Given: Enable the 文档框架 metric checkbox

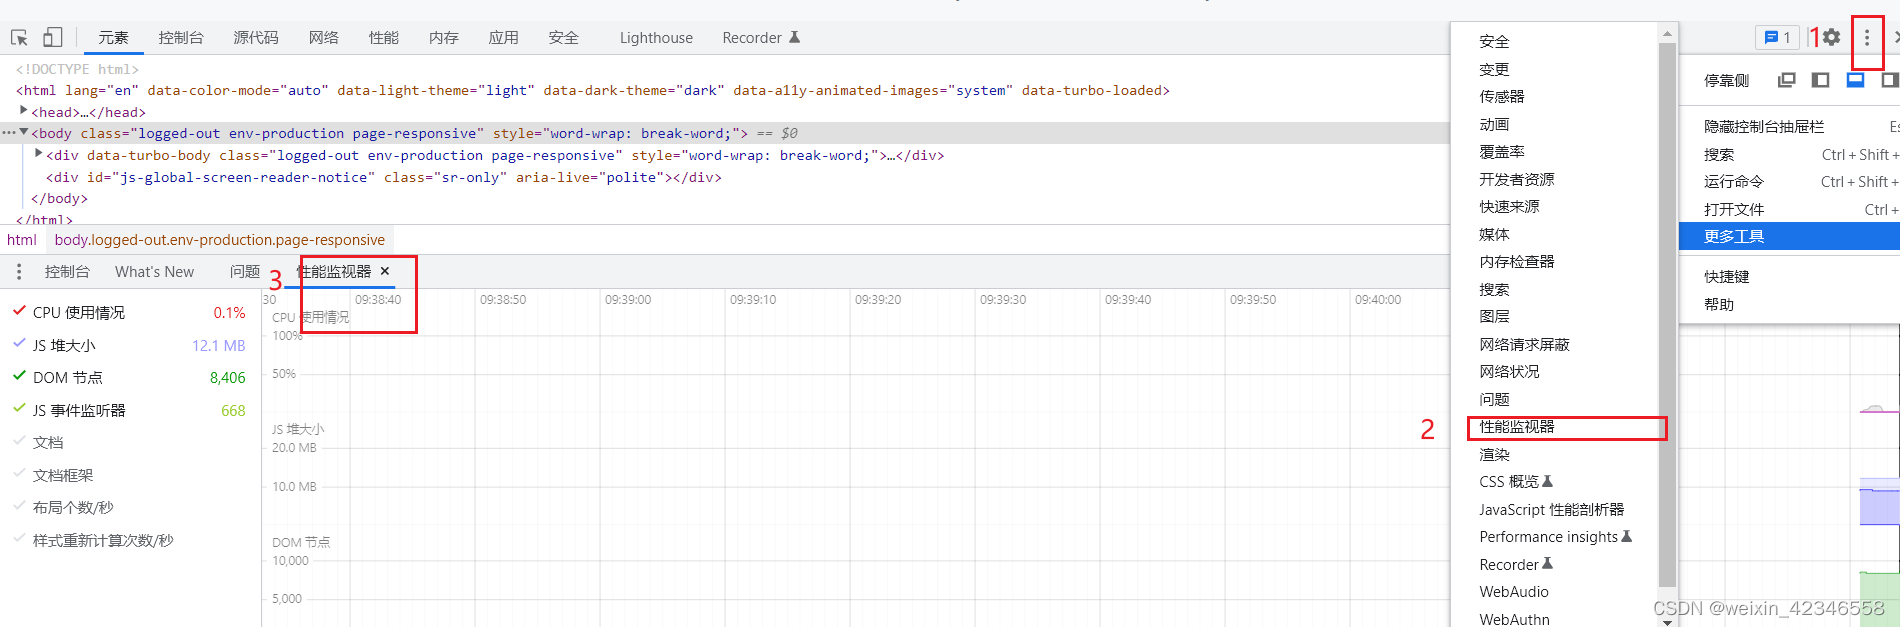Looking at the screenshot, I should (19, 474).
